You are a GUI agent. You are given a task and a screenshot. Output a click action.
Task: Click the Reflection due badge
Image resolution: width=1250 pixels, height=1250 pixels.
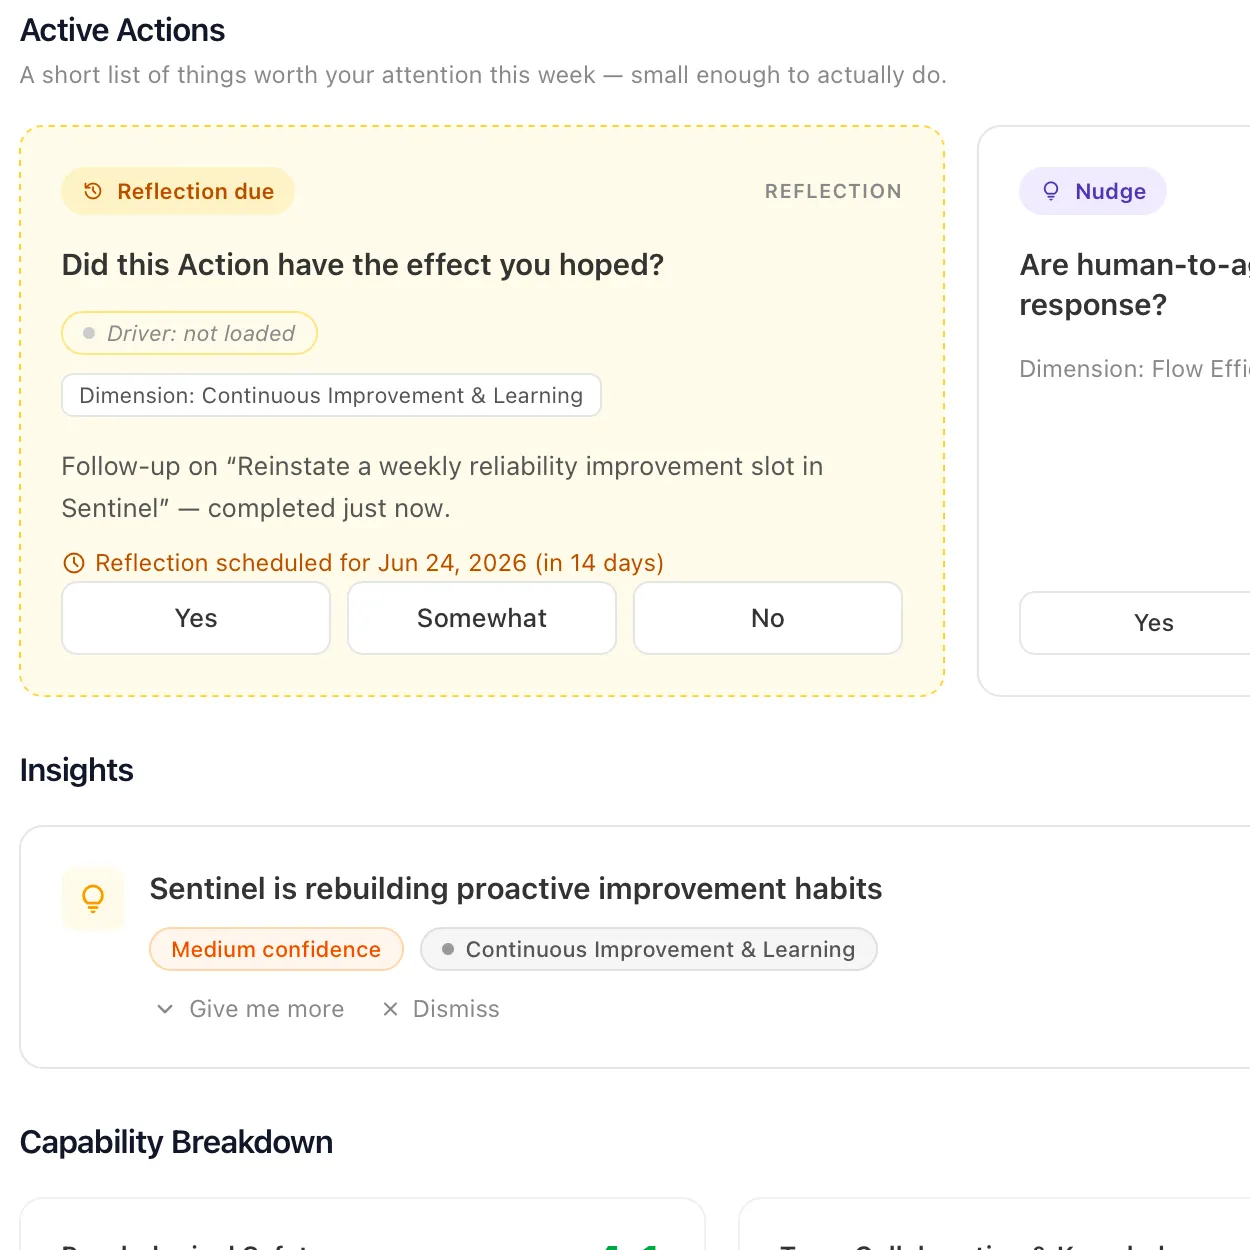(x=178, y=191)
